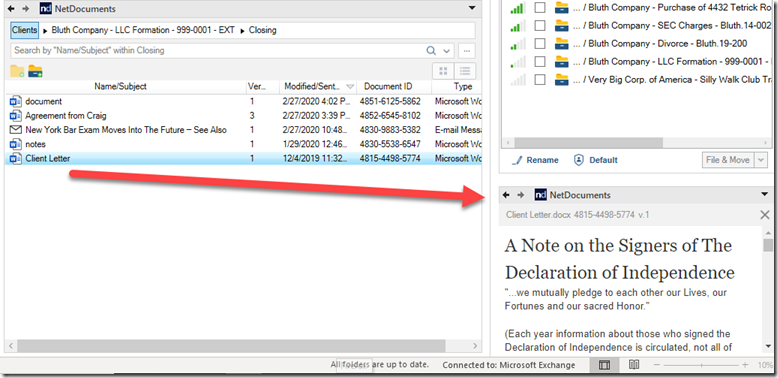778x378 pixels.
Task: Sort by Name/Subject column
Action: point(120,86)
